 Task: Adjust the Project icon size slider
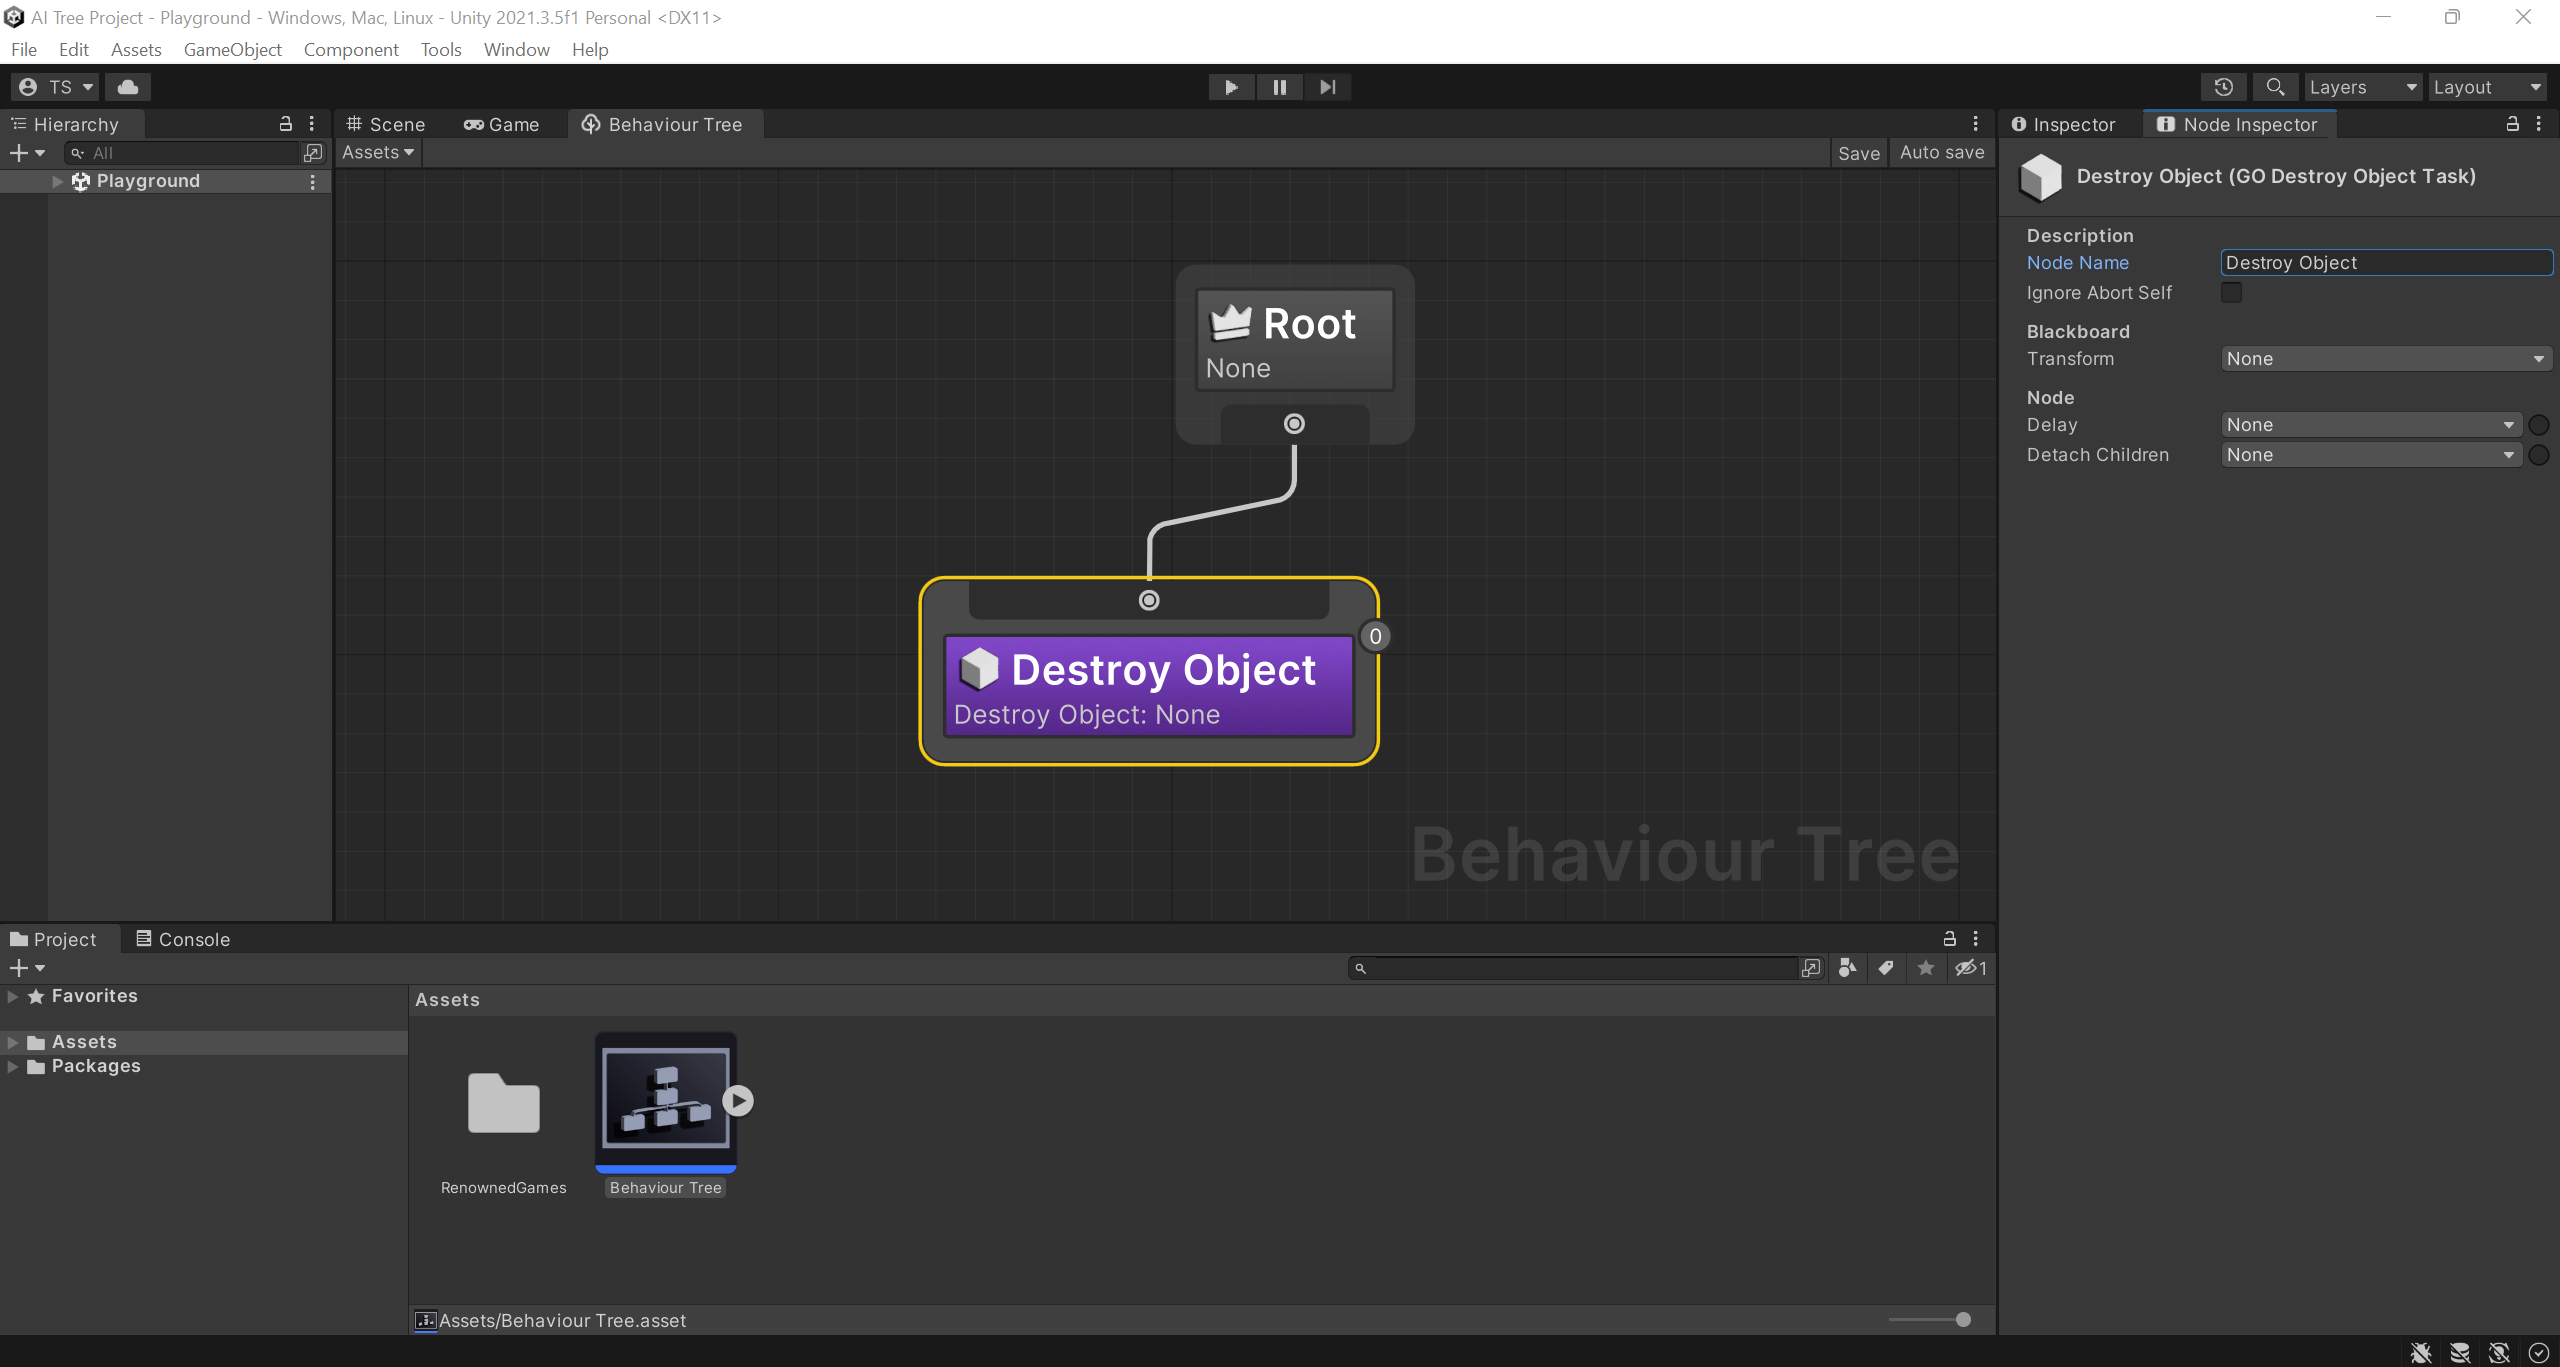(1962, 1320)
